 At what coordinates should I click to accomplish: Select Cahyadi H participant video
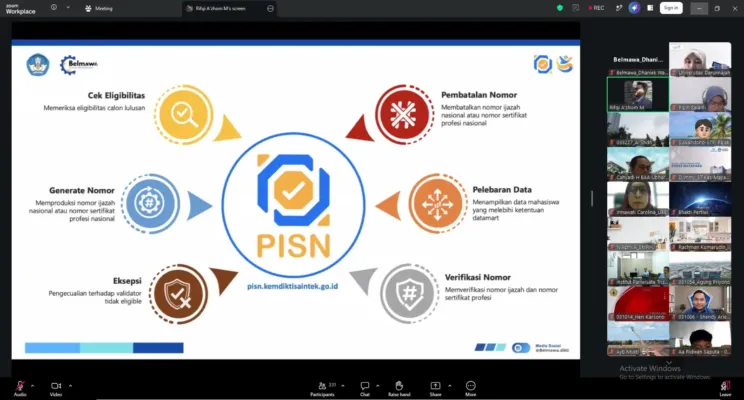tap(638, 164)
